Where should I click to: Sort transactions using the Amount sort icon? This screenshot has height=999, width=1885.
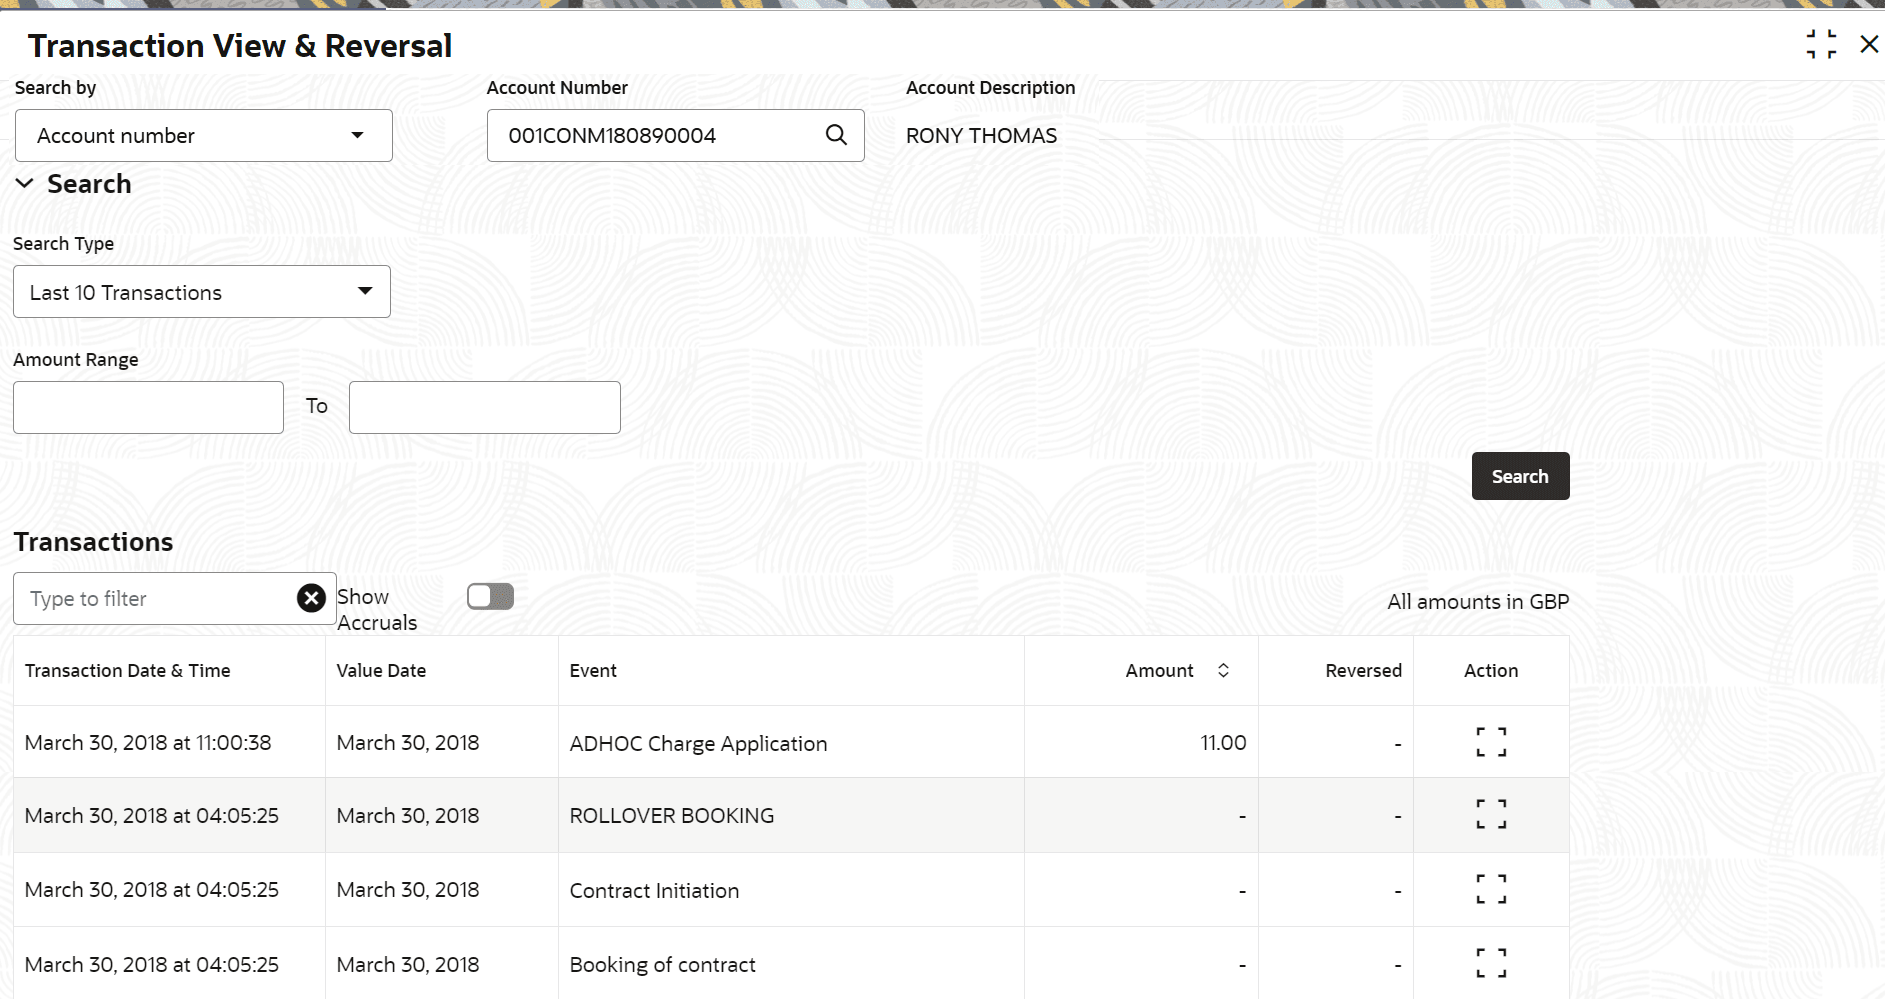pos(1222,670)
